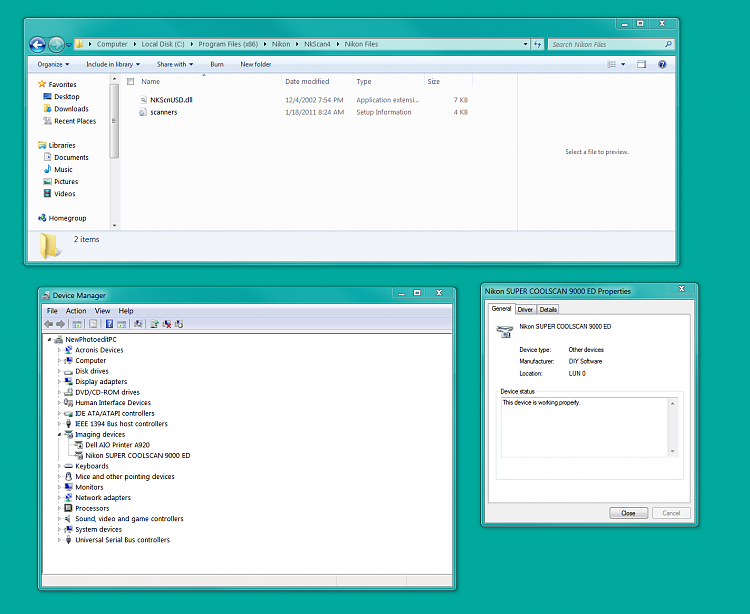Viewport: 750px width, 614px height.
Task: Select the Processors device category
Action: tap(92, 508)
